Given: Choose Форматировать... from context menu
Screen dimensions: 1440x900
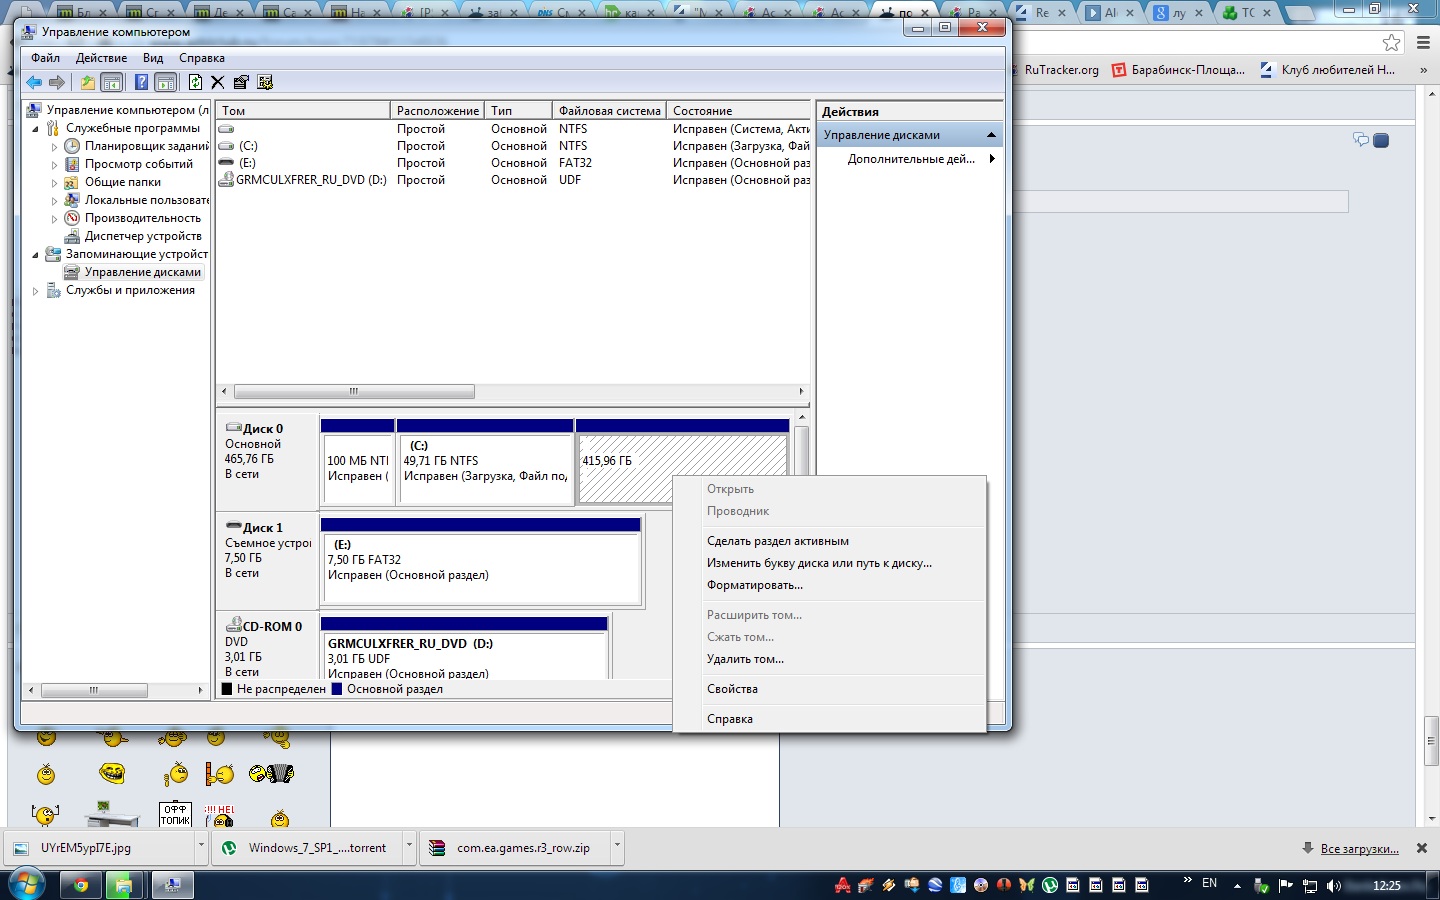Looking at the screenshot, I should click(x=754, y=585).
